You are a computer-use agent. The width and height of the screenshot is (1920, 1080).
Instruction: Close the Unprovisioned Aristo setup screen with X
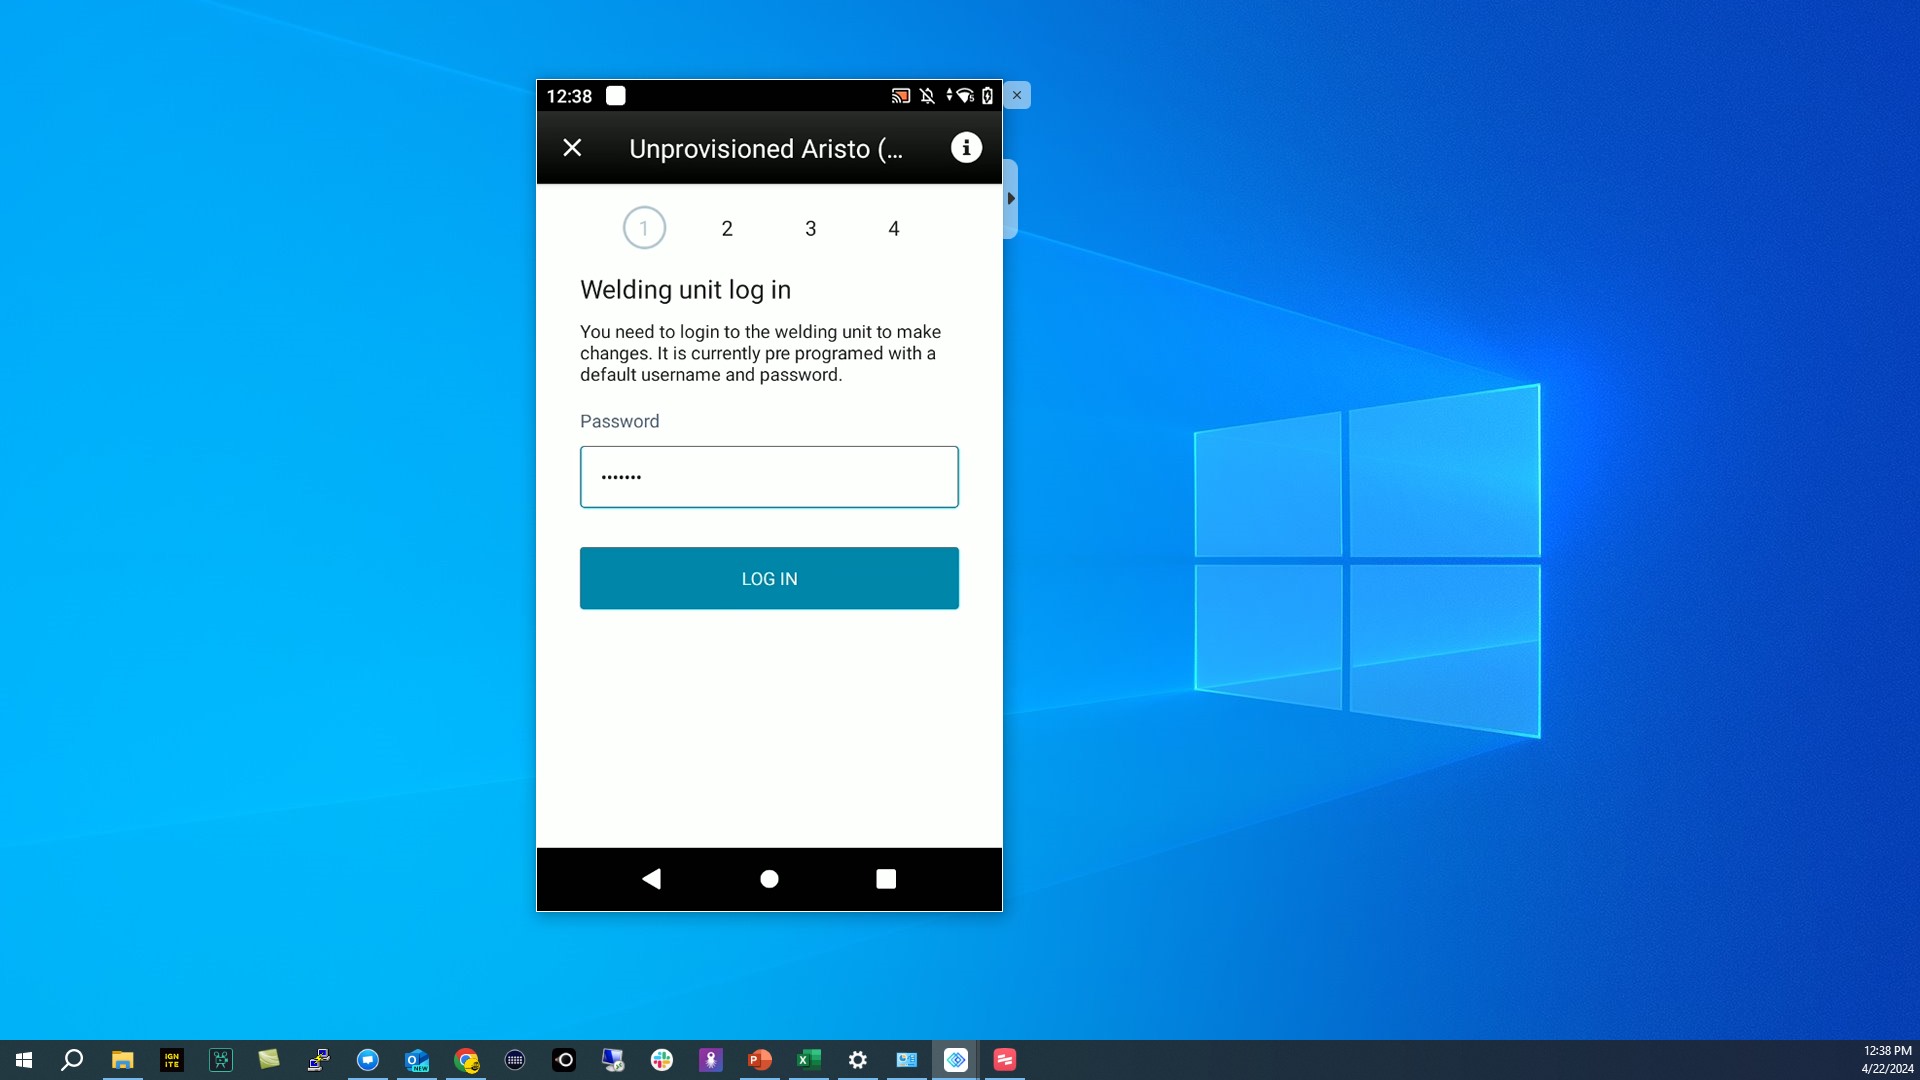(572, 148)
